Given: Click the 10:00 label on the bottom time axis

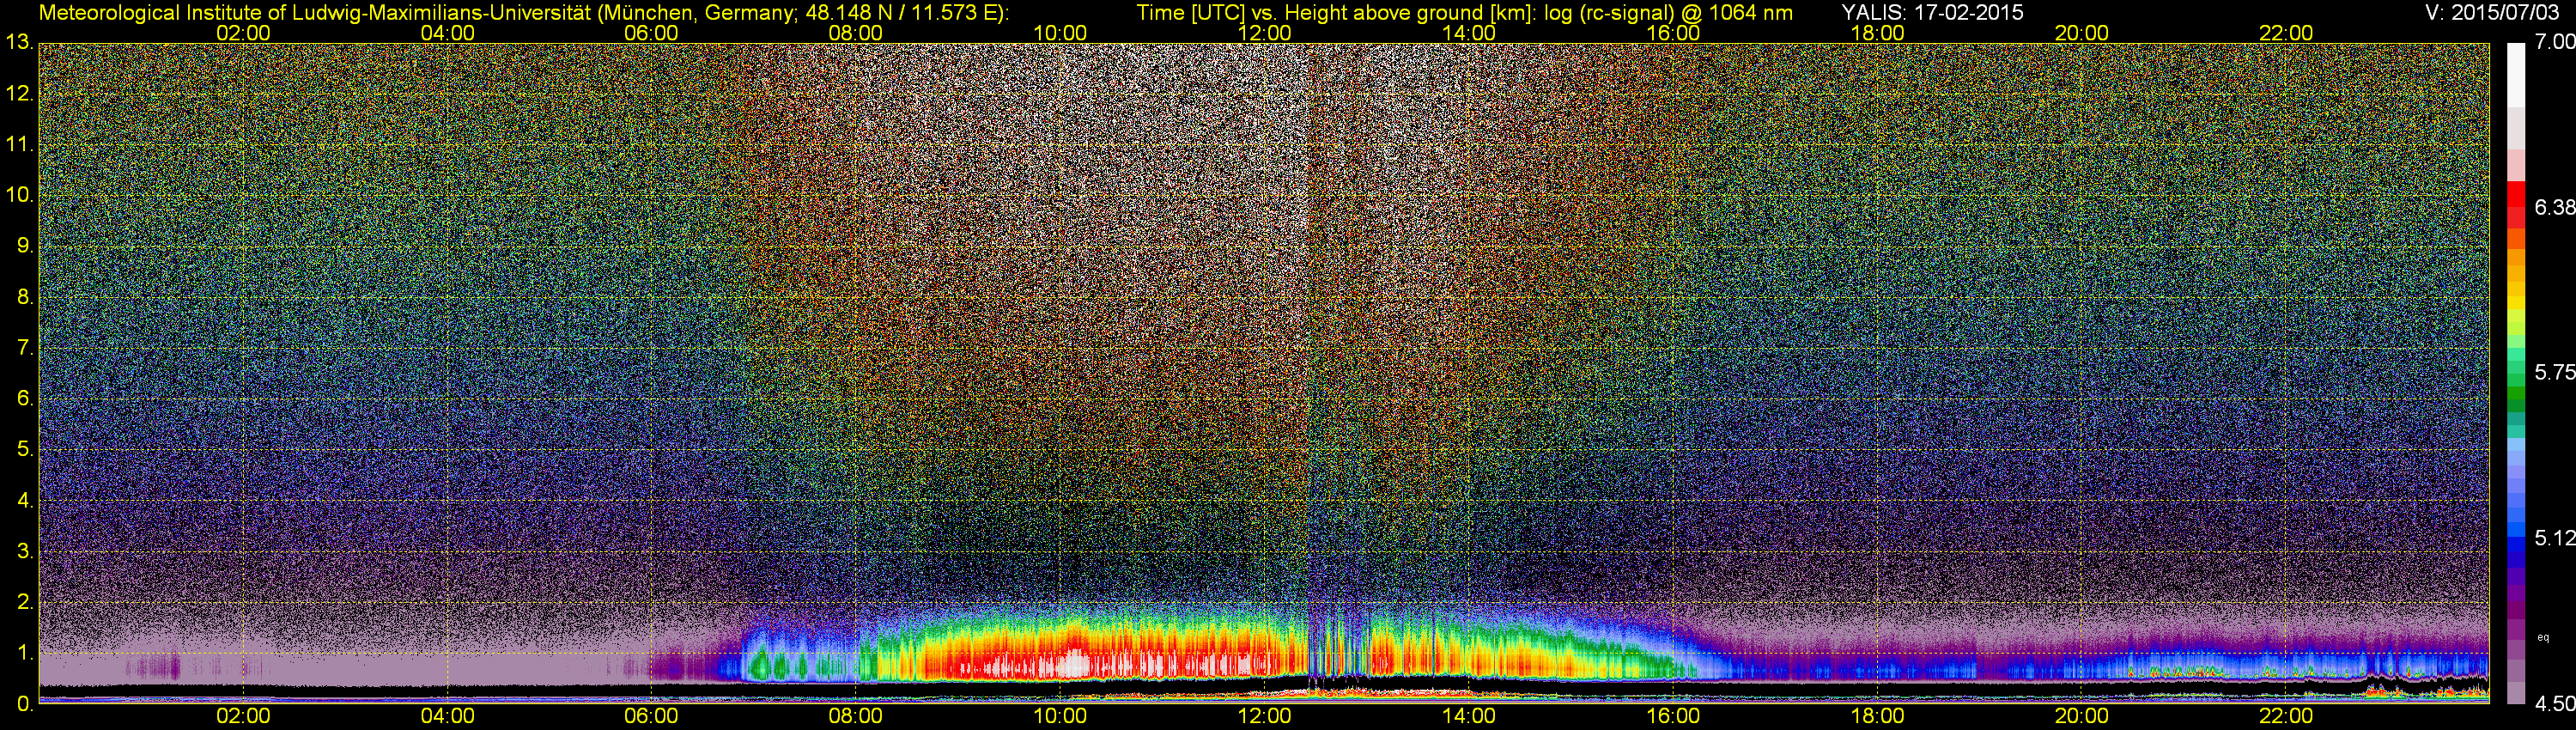Looking at the screenshot, I should pyautogui.click(x=1060, y=717).
